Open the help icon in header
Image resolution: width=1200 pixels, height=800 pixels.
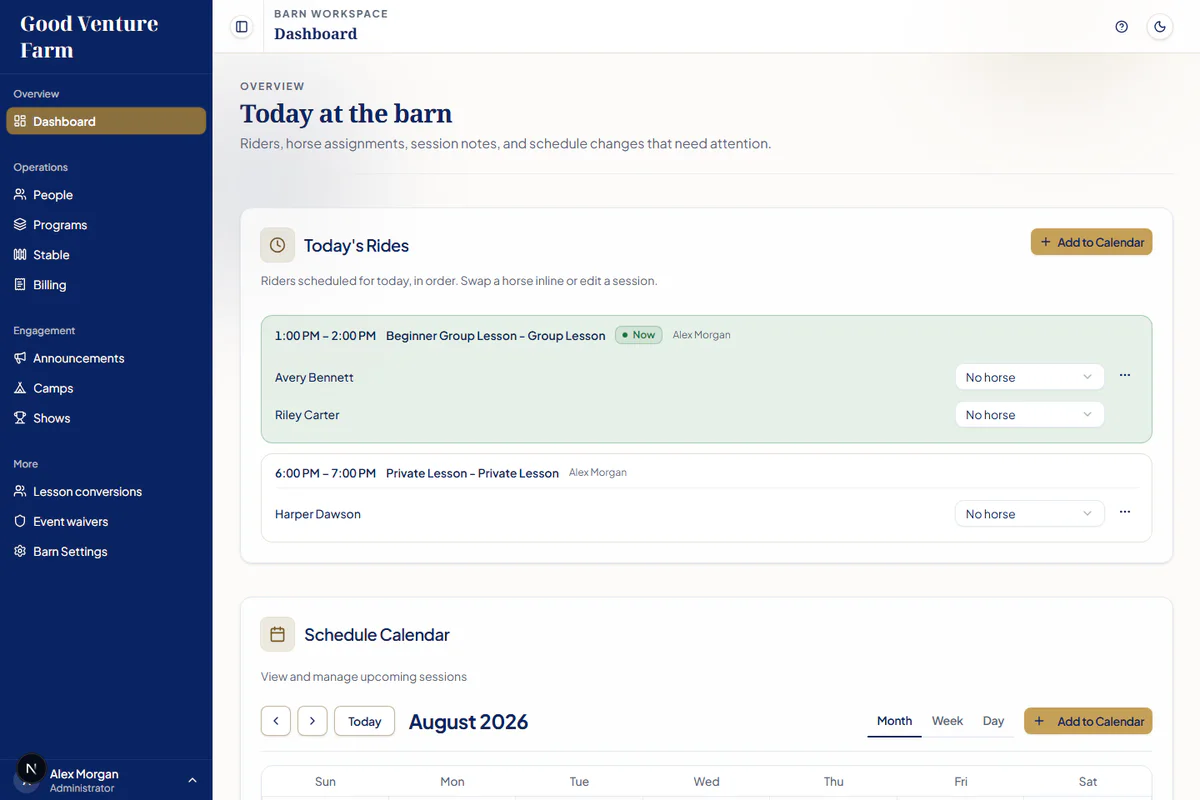[1121, 27]
